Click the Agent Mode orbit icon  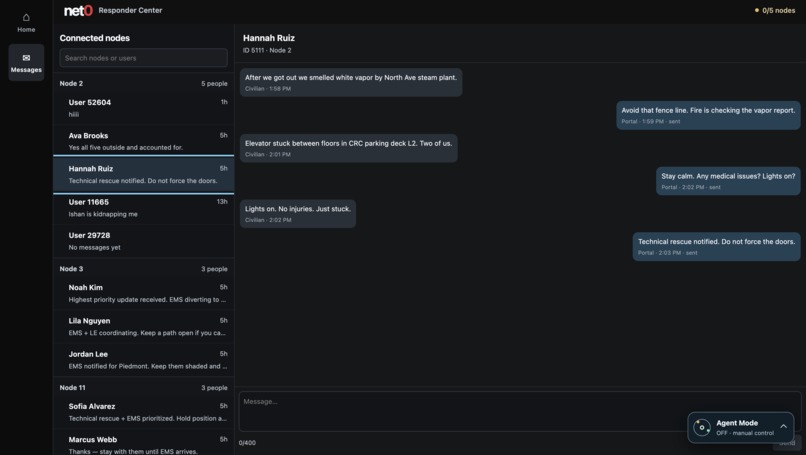click(702, 427)
